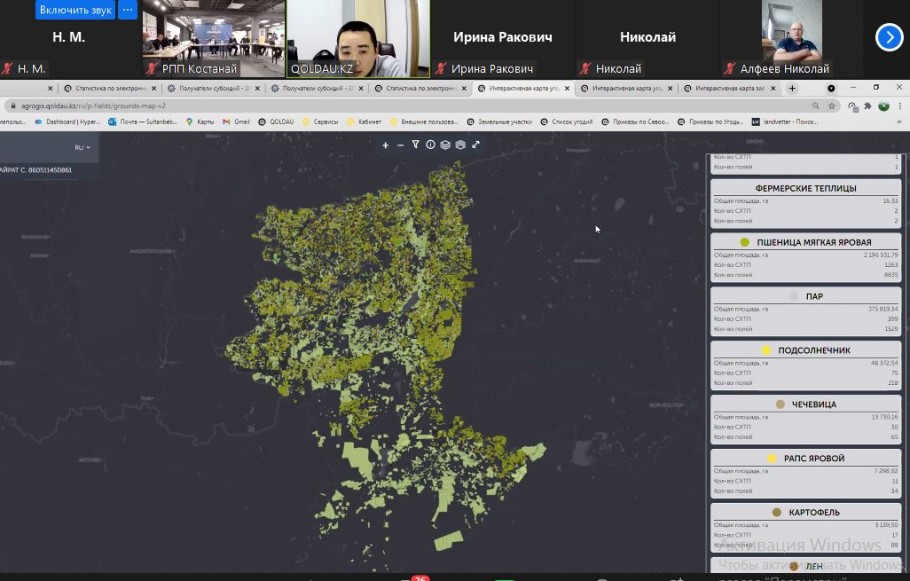The image size is (910, 581).
Task: Select the КАРТОФЕЛЬ legend title
Action: pos(815,512)
